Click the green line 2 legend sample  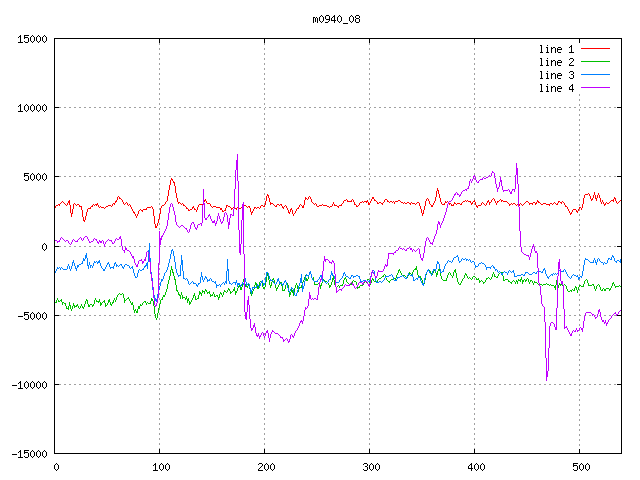tap(596, 62)
